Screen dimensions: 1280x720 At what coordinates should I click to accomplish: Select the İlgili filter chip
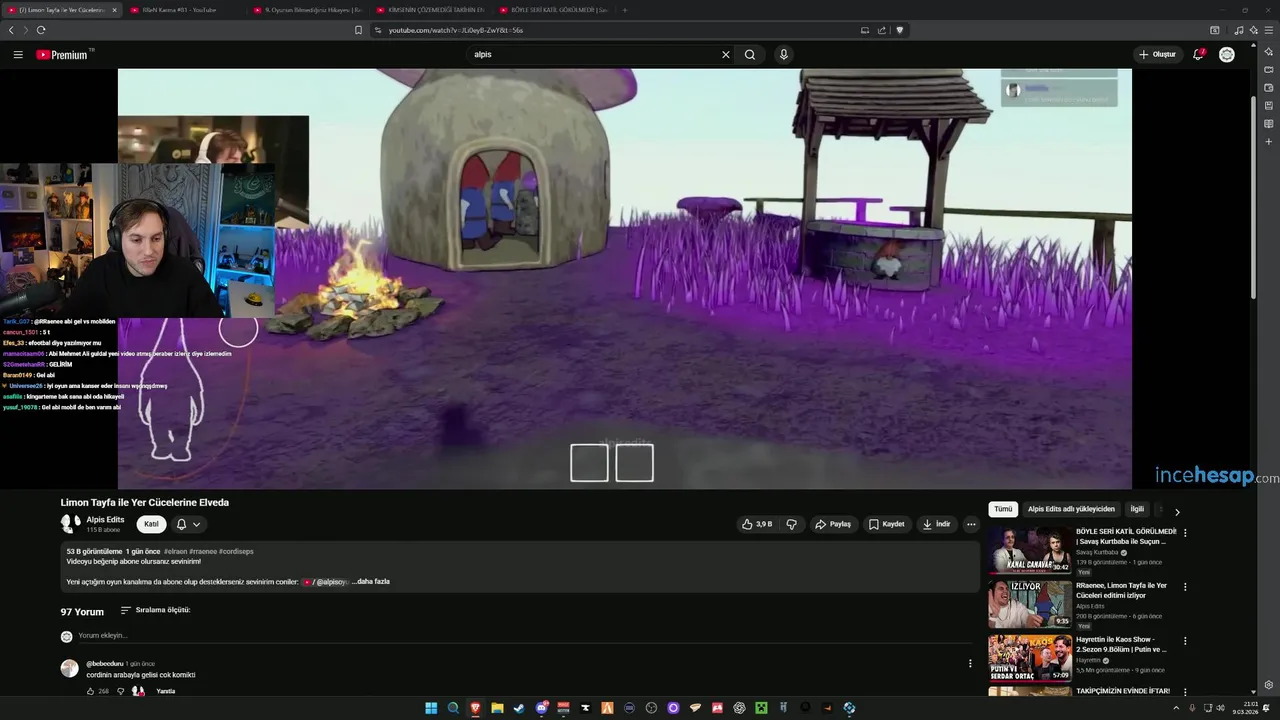point(1137,509)
